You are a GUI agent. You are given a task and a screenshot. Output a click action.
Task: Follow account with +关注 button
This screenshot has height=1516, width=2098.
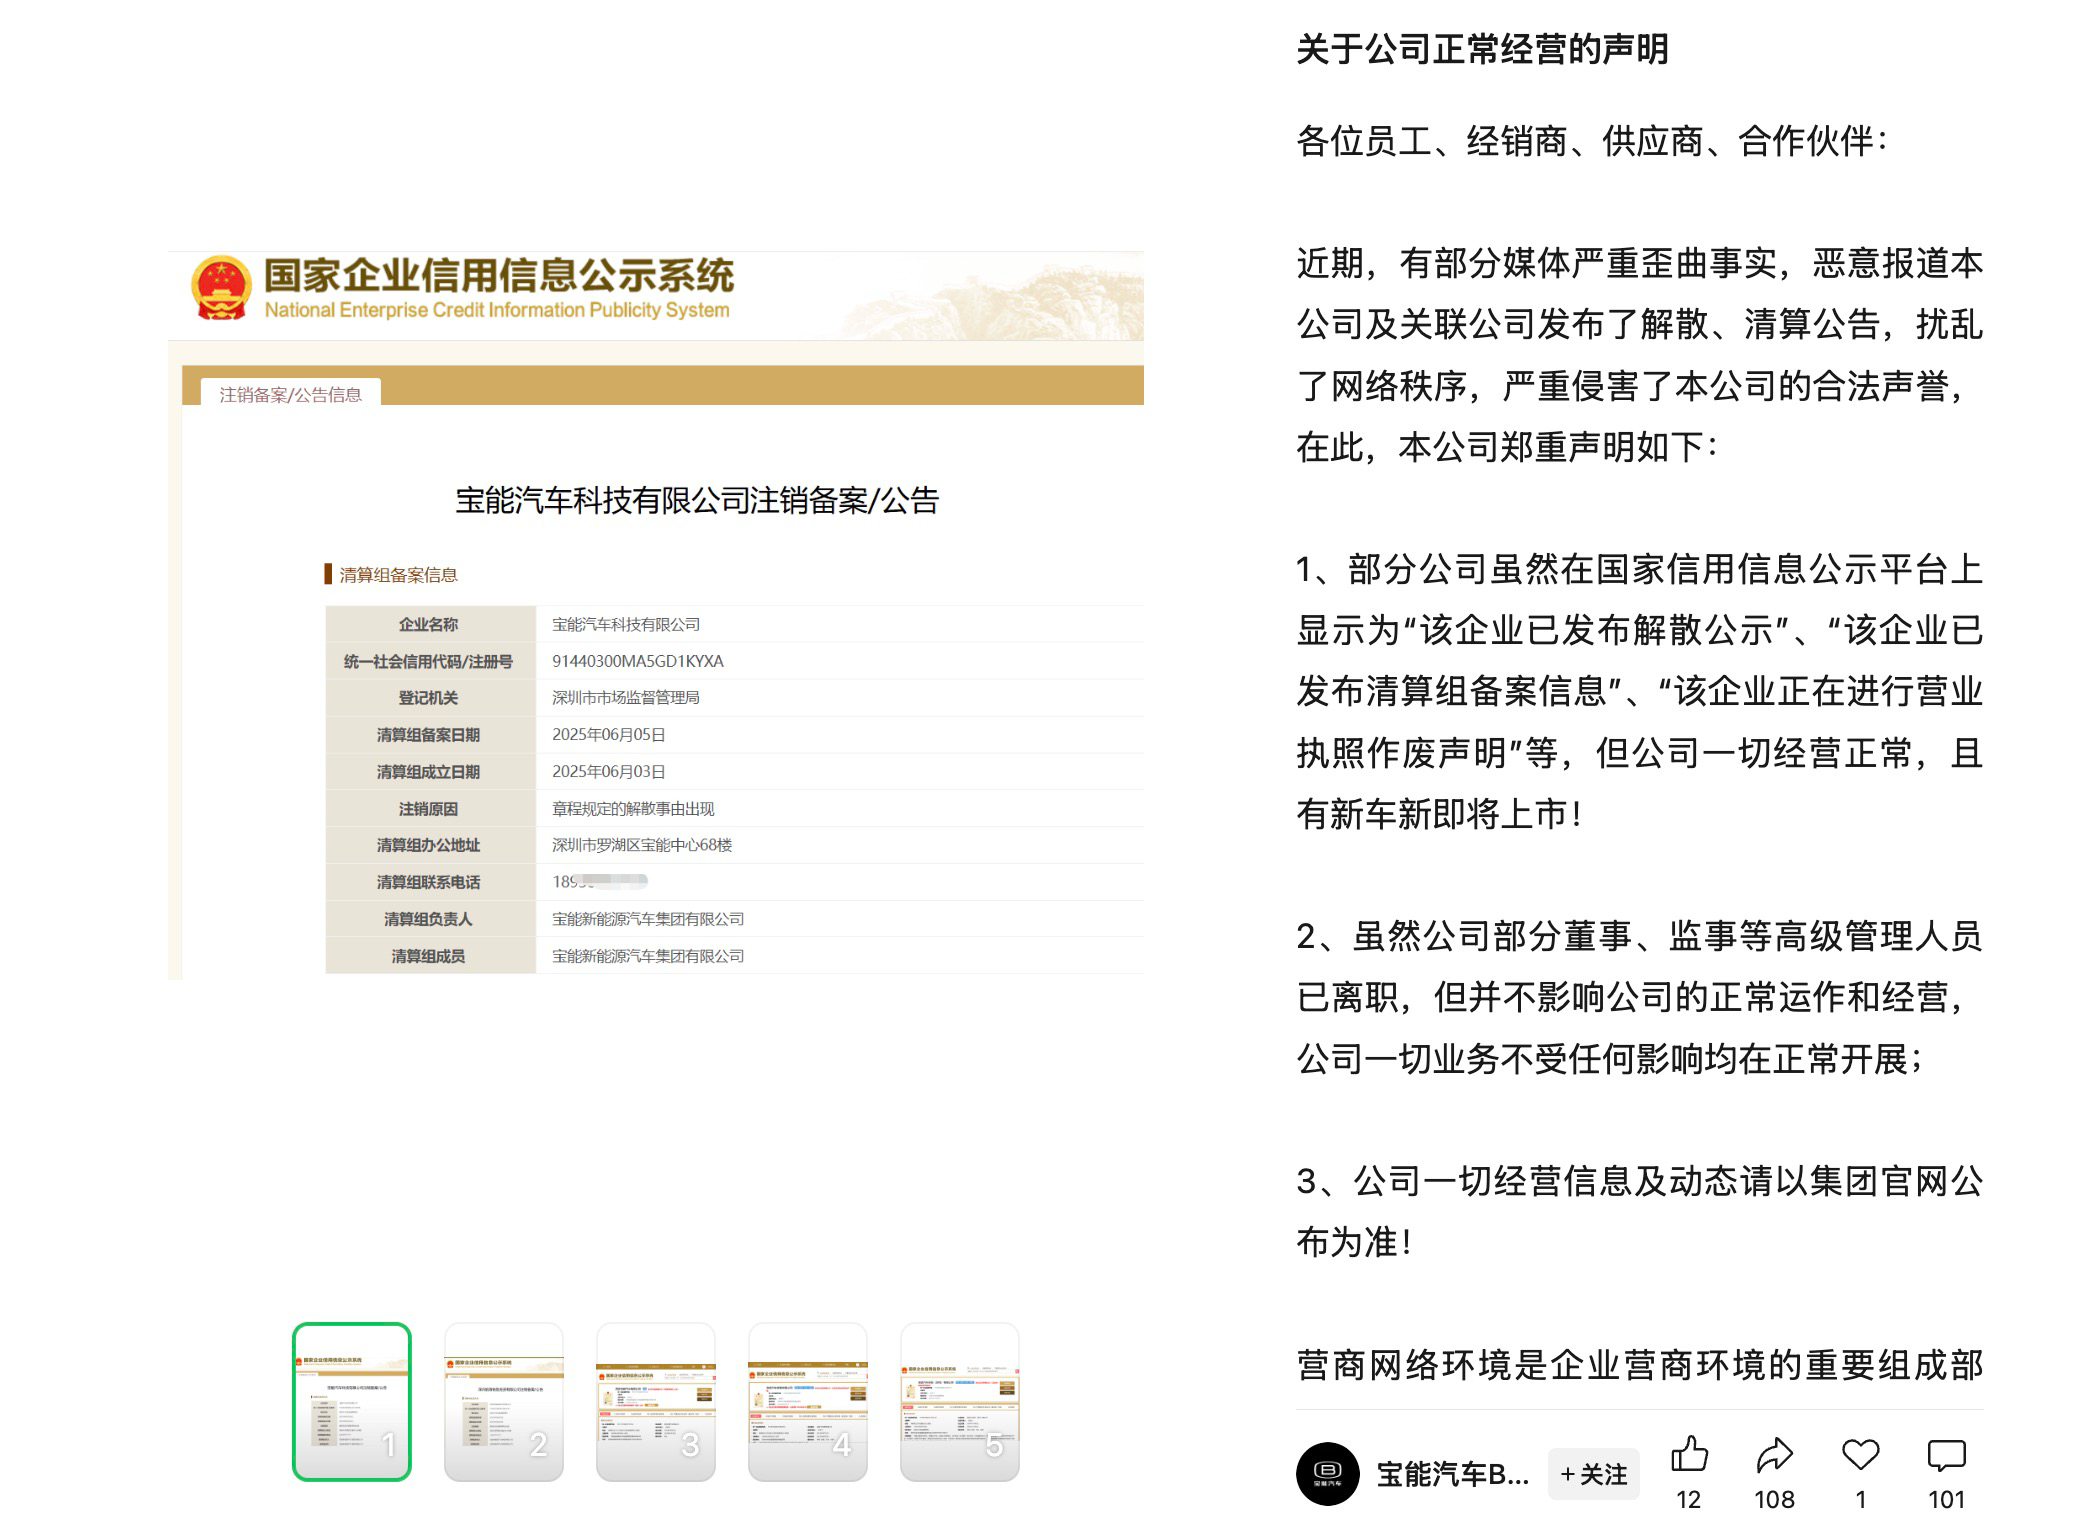coord(1593,1474)
